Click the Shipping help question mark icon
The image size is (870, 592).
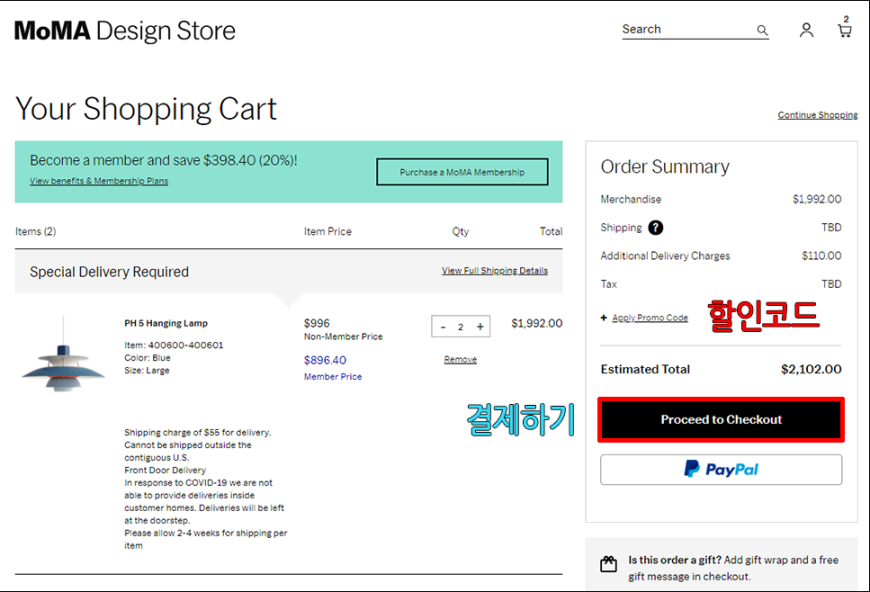pyautogui.click(x=655, y=227)
